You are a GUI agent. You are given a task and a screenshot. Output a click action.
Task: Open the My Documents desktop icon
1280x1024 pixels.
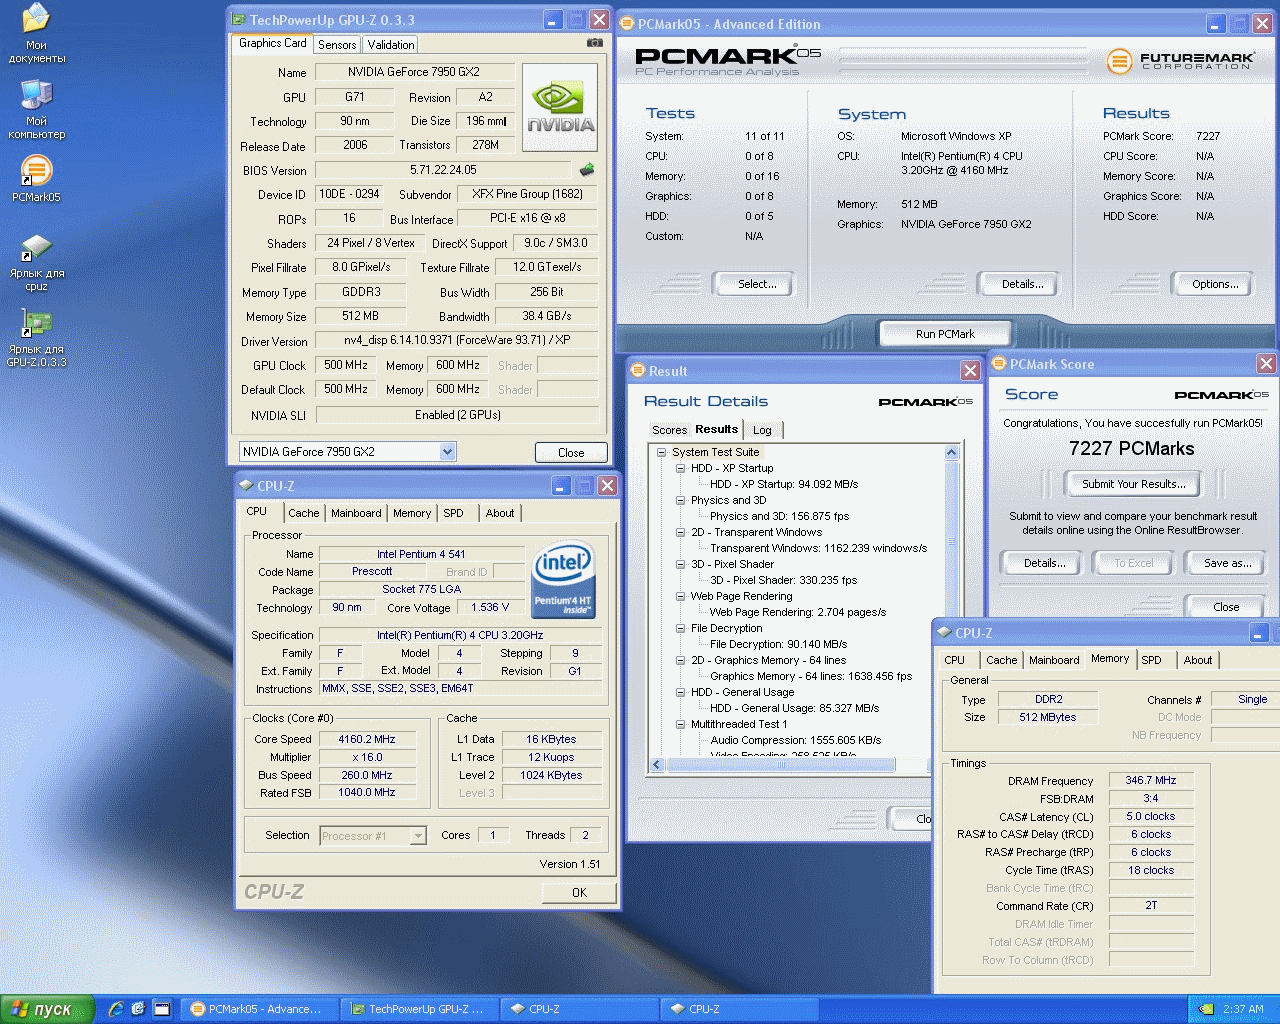pyautogui.click(x=36, y=33)
